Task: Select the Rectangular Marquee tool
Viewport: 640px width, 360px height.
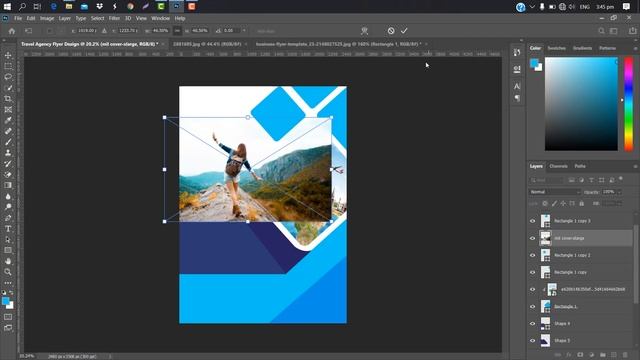Action: pyautogui.click(x=8, y=66)
